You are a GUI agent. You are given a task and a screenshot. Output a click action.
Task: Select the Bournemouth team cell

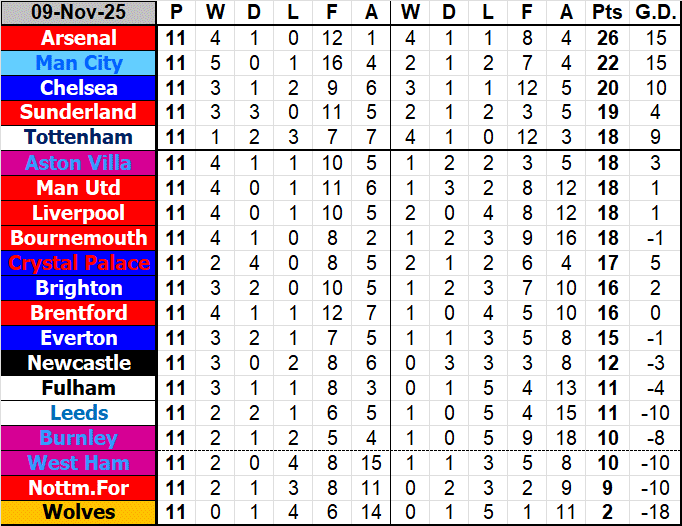pyautogui.click(x=79, y=238)
